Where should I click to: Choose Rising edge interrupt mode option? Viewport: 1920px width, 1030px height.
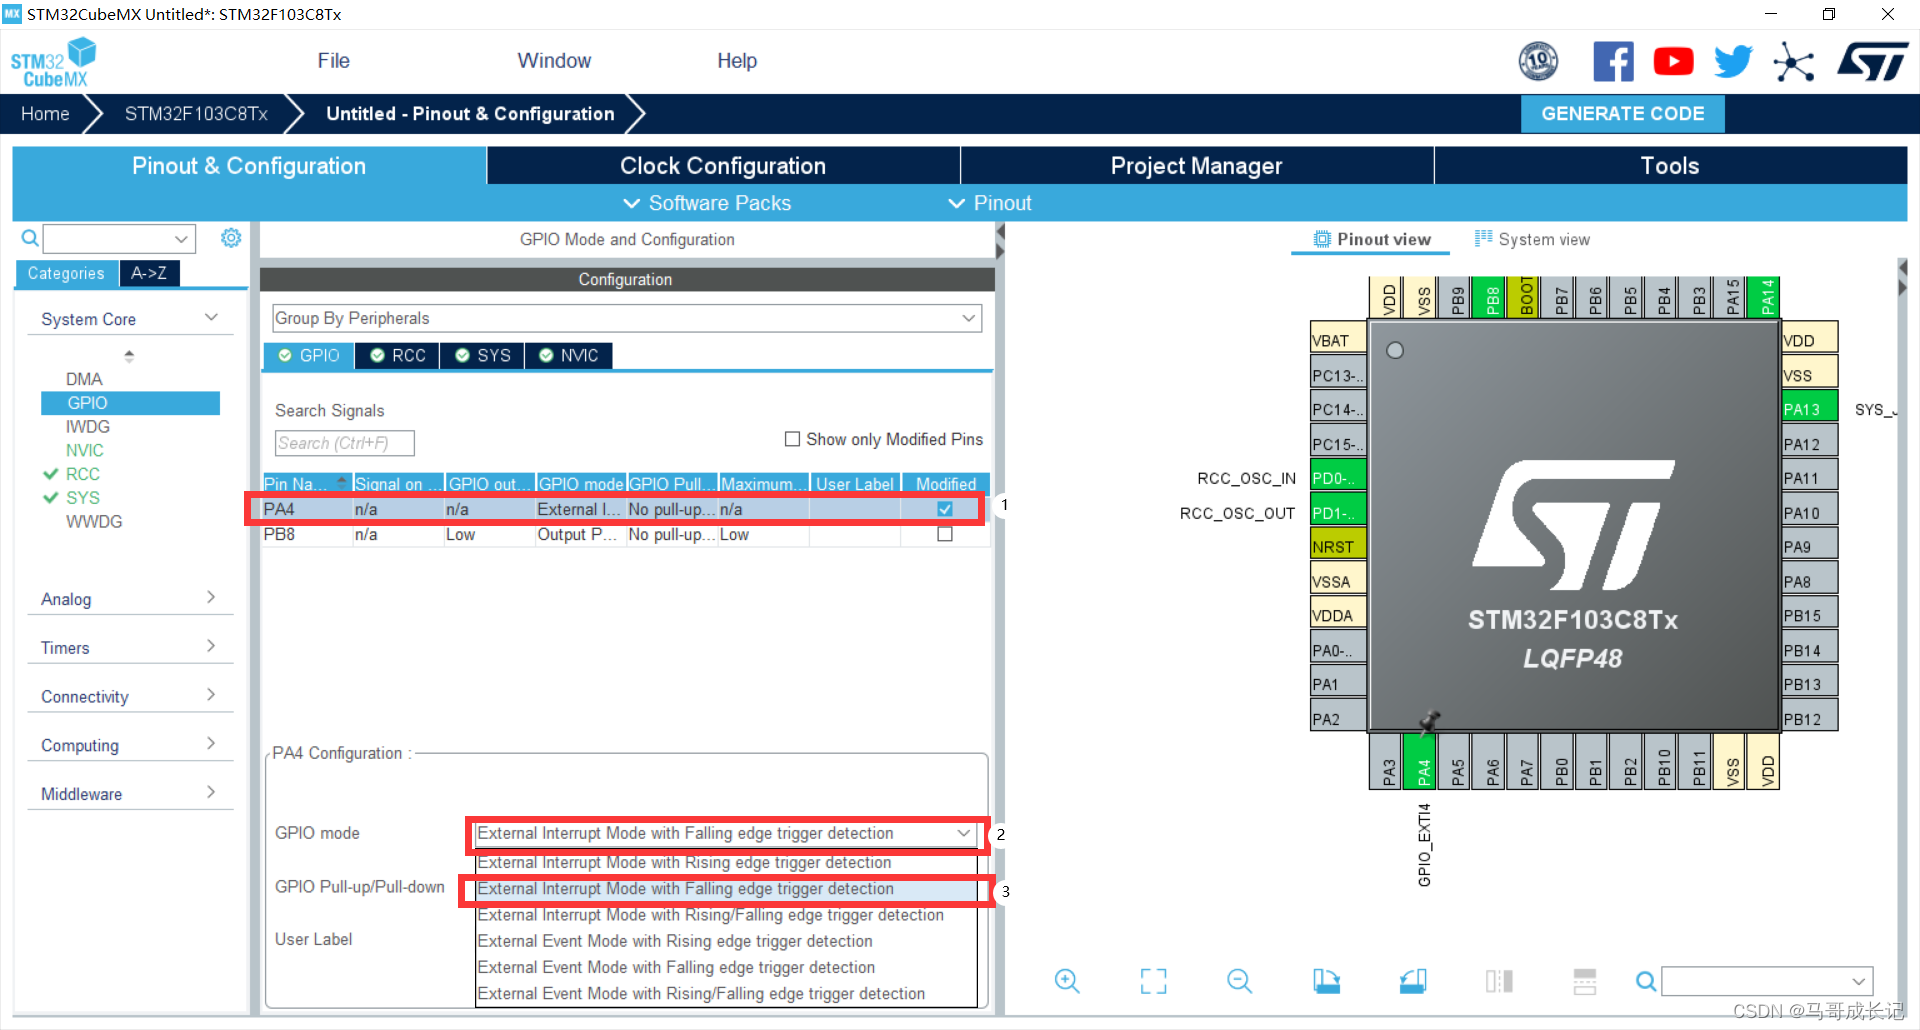coord(725,863)
